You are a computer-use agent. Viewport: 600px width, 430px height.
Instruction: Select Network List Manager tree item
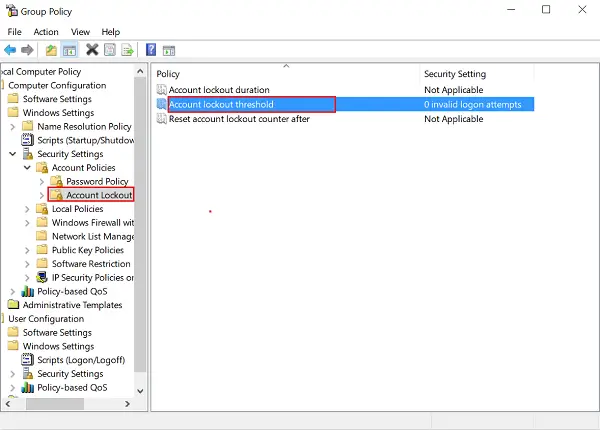pyautogui.click(x=93, y=236)
